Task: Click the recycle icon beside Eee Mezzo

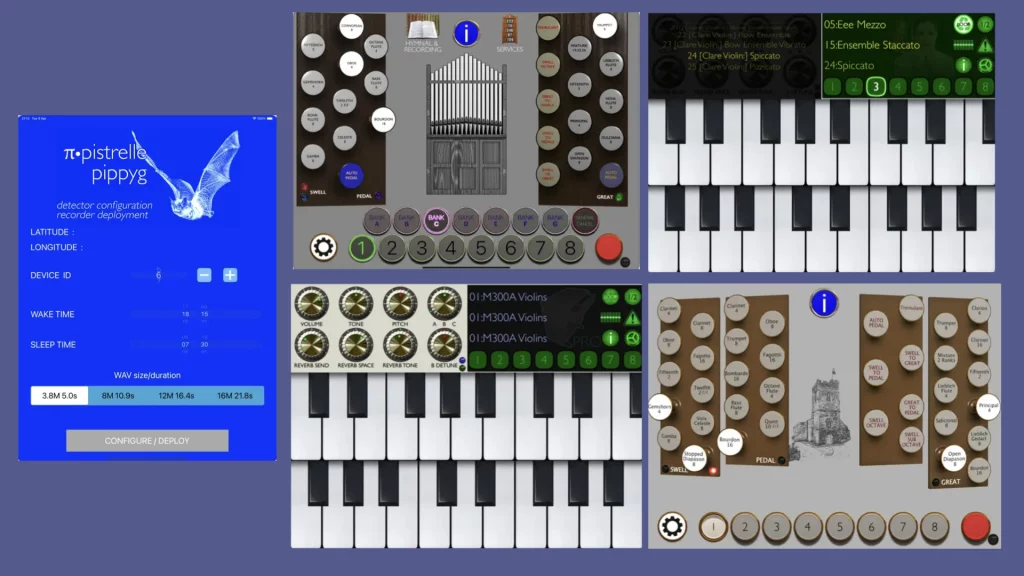Action: point(963,25)
